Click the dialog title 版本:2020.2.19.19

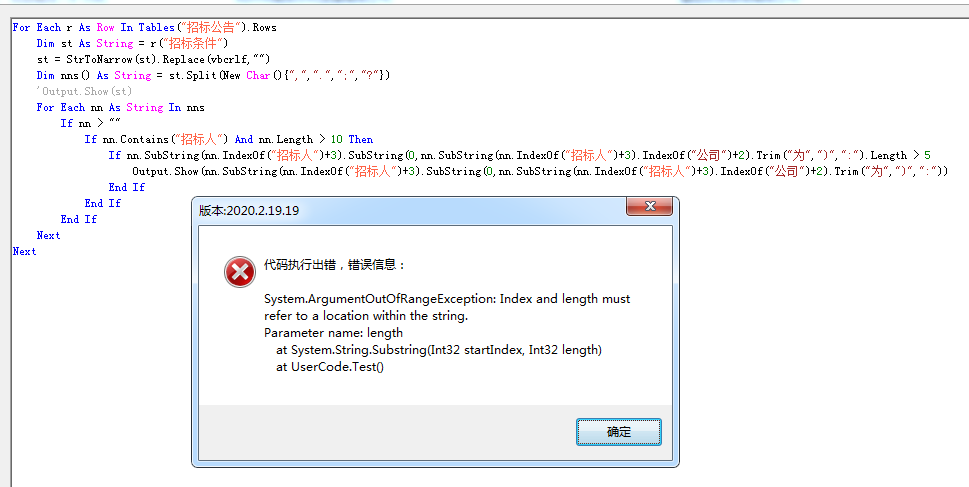point(249,211)
